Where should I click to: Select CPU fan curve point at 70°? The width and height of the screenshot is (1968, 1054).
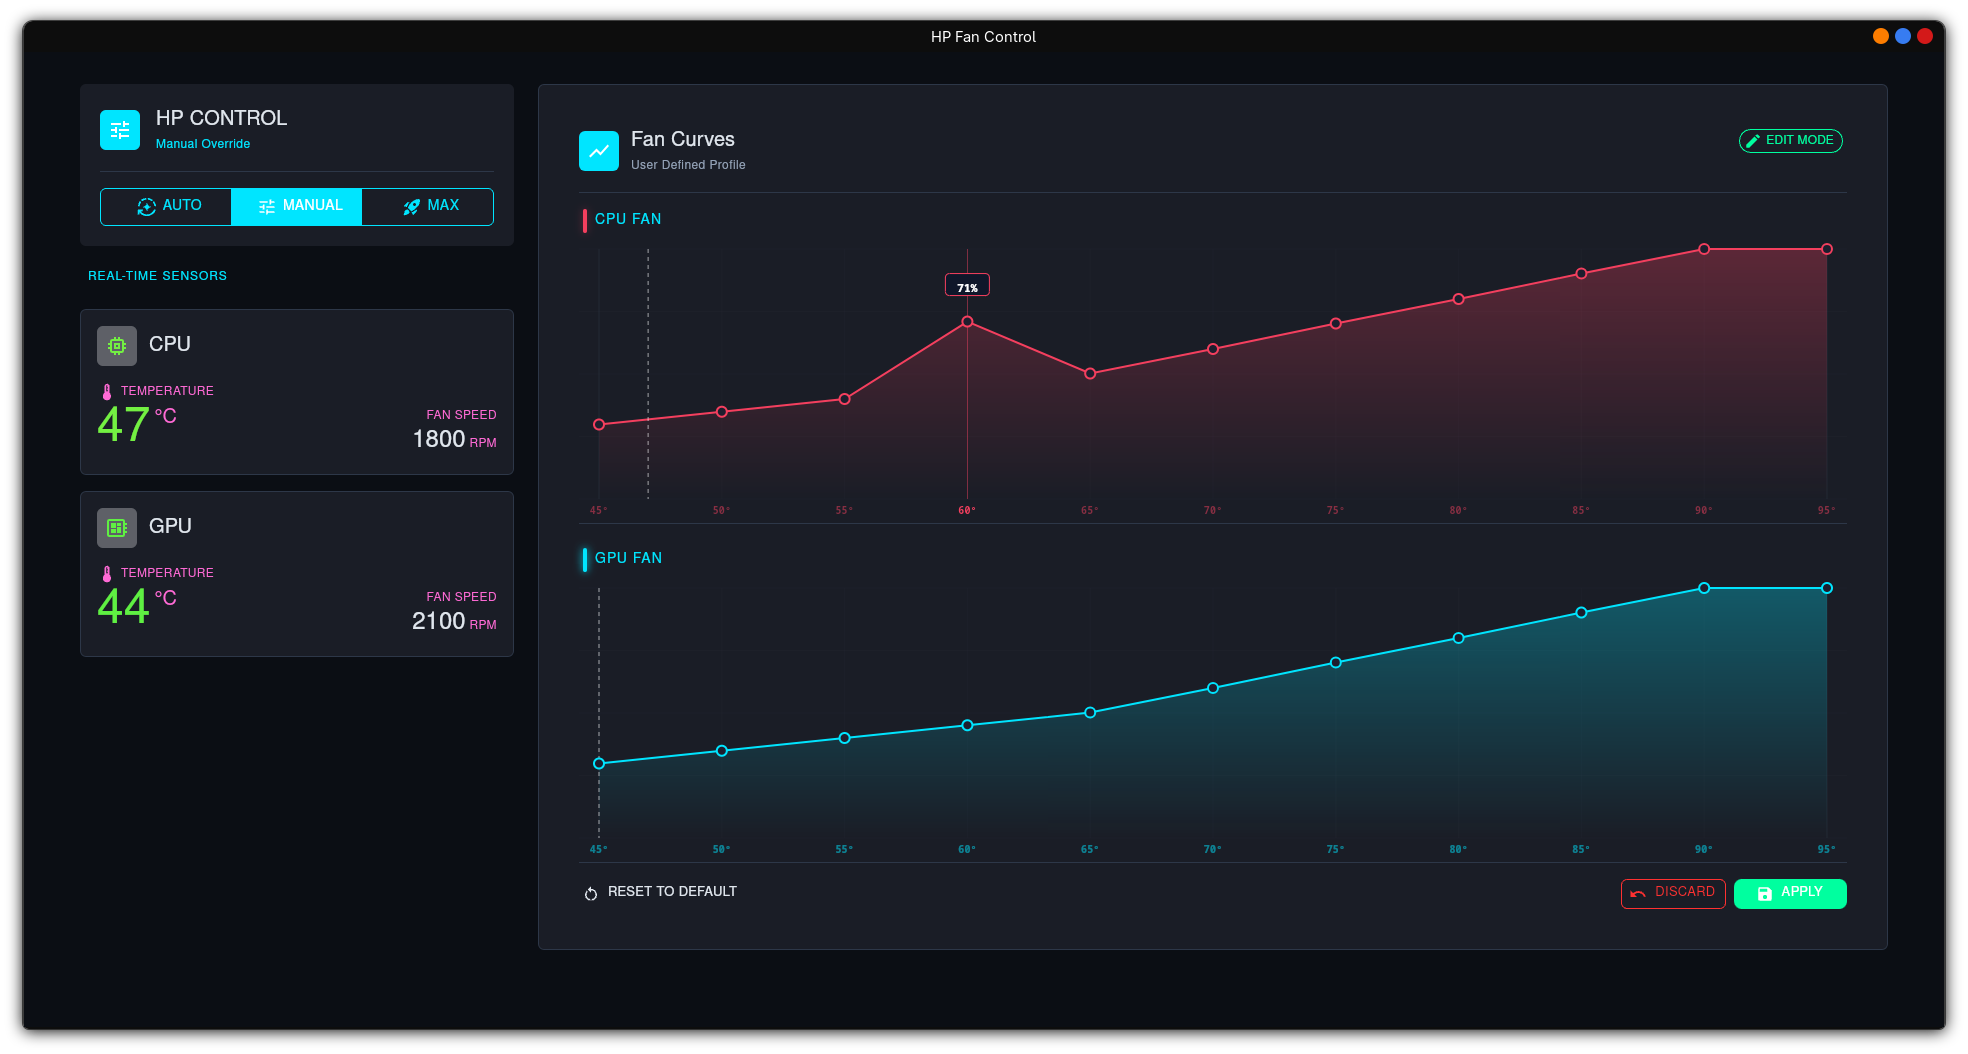(x=1213, y=349)
